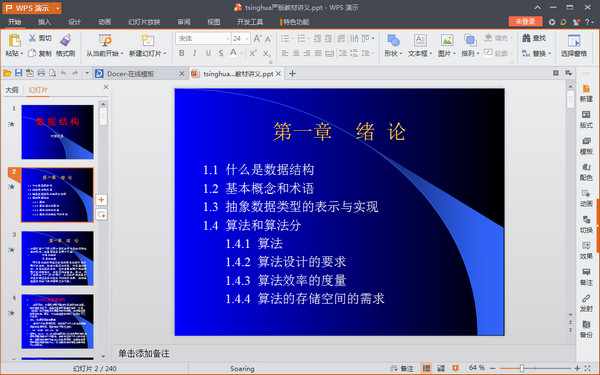The width and height of the screenshot is (600, 375).
Task: Switch to slide sorter view in status bar
Action: pyautogui.click(x=441, y=368)
